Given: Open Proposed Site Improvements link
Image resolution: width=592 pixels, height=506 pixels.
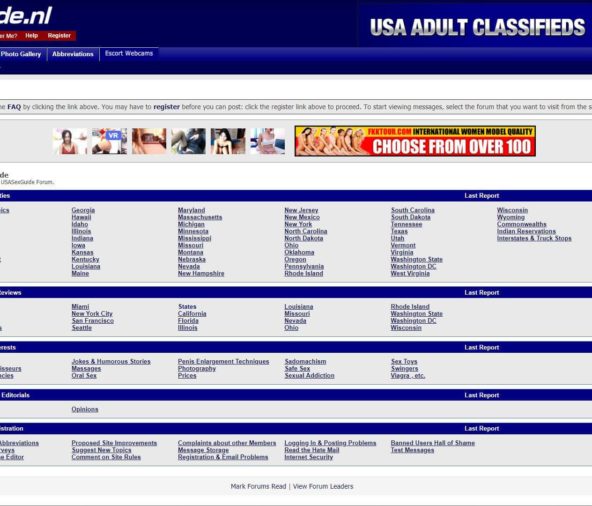Looking at the screenshot, I should coord(114,443).
